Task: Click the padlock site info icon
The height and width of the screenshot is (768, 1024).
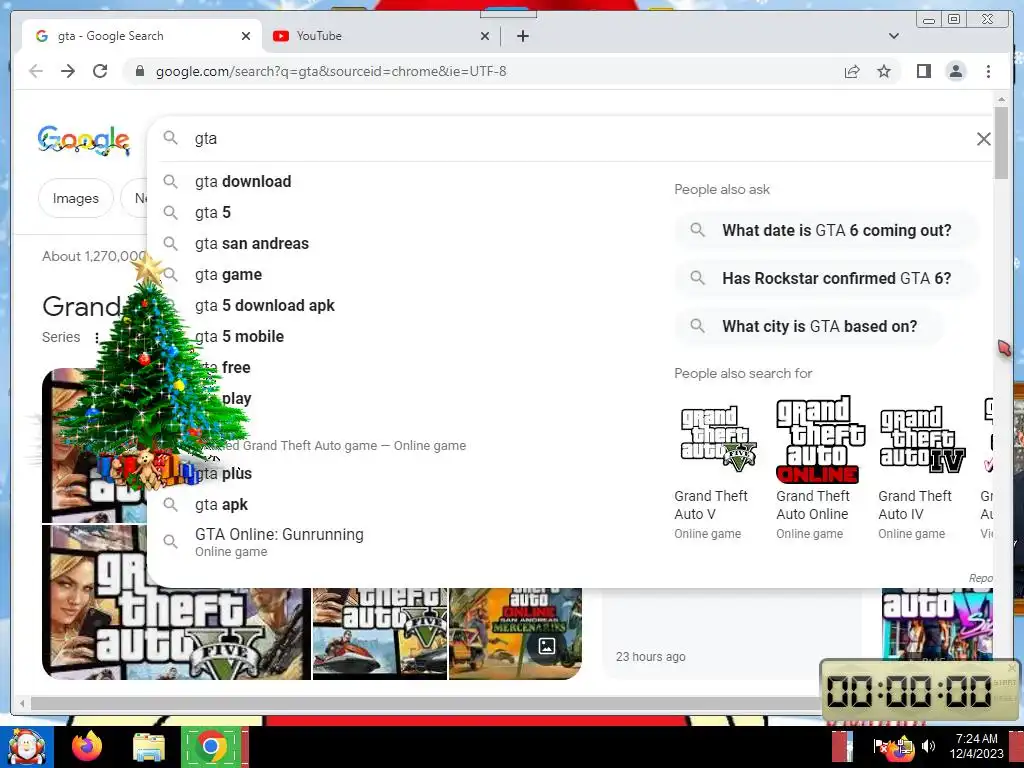Action: tap(139, 71)
